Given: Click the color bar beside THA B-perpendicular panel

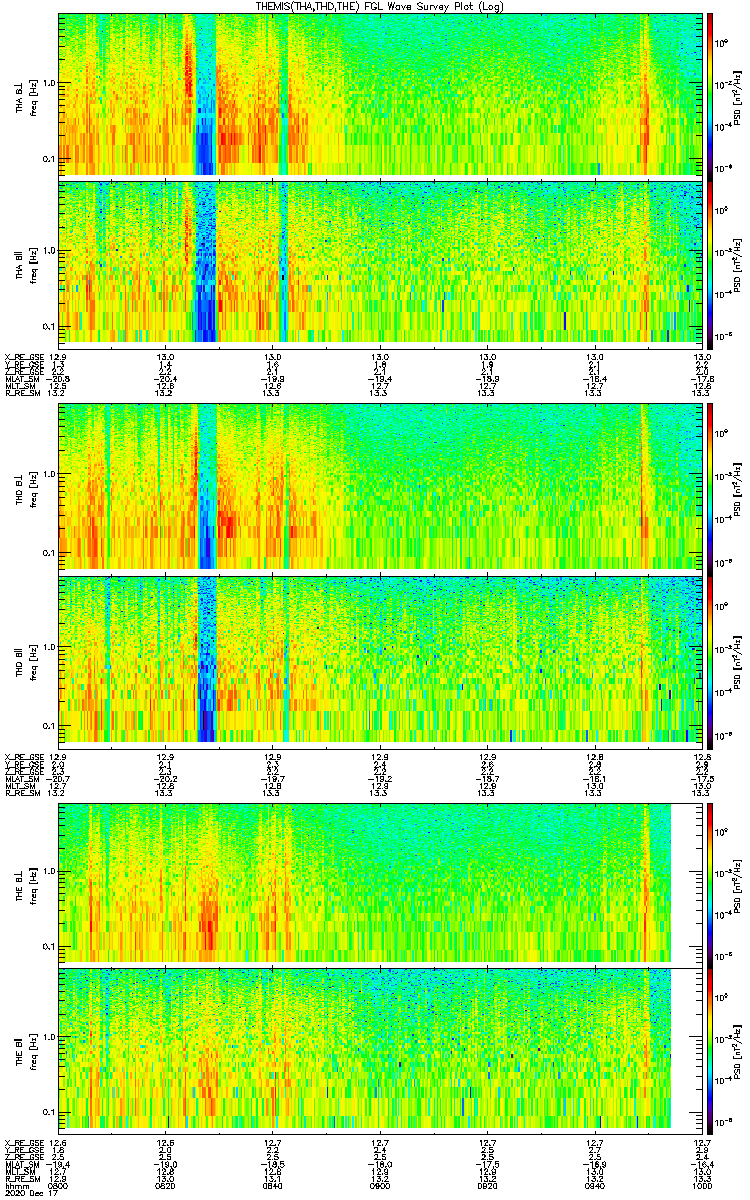Looking at the screenshot, I should point(710,95).
